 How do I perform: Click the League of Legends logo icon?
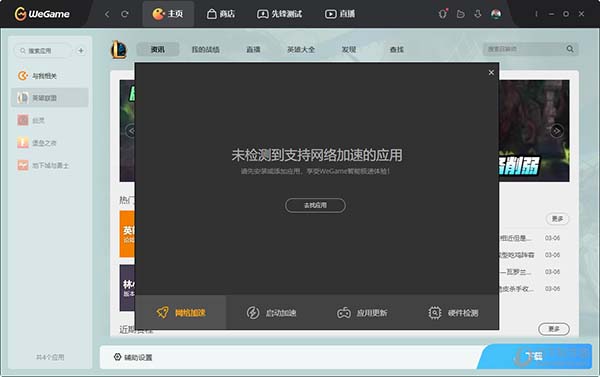coord(119,50)
